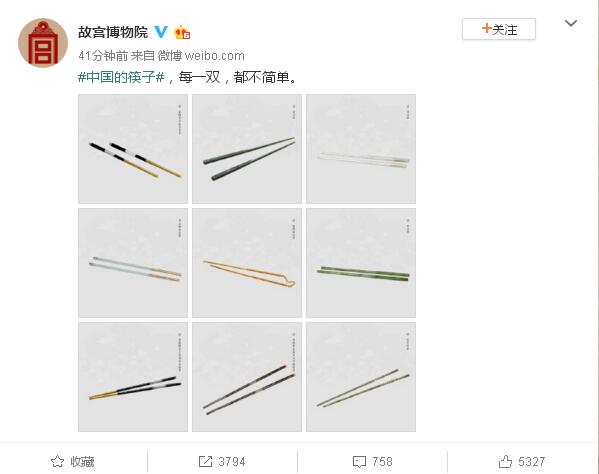Screen dimensions: 599x474
Task: Click the blue verified V badge
Action: point(161,32)
